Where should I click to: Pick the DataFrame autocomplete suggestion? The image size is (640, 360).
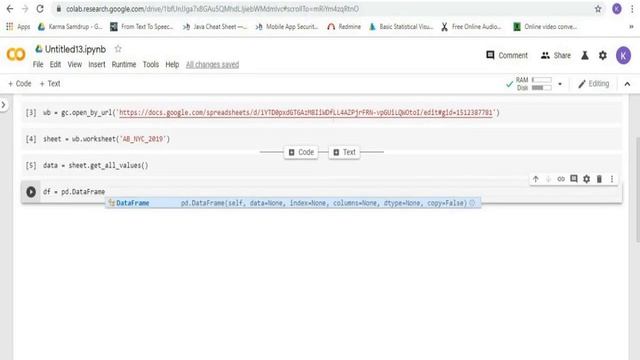(293, 203)
